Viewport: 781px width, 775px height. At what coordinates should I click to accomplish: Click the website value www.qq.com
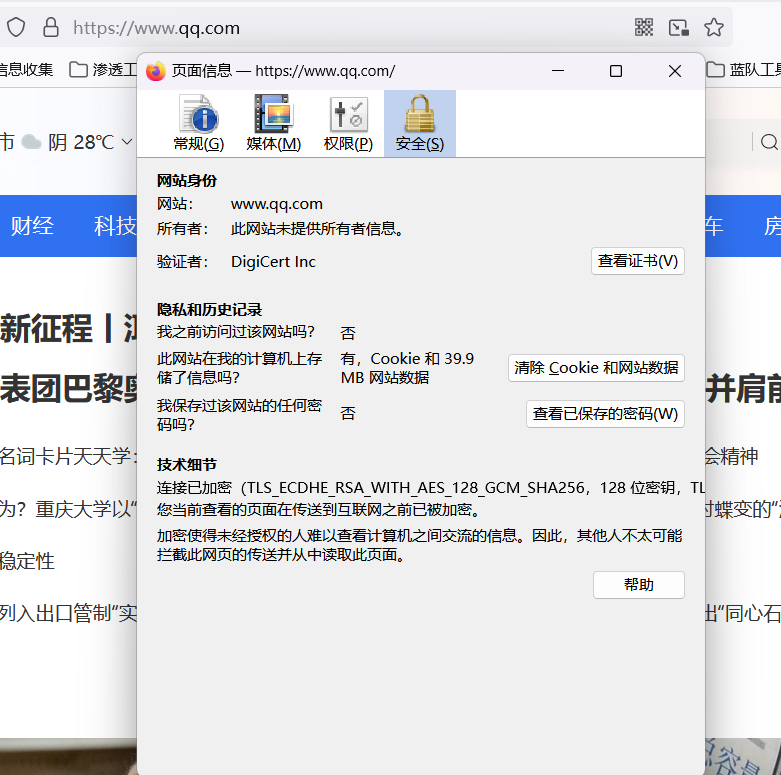pos(277,204)
